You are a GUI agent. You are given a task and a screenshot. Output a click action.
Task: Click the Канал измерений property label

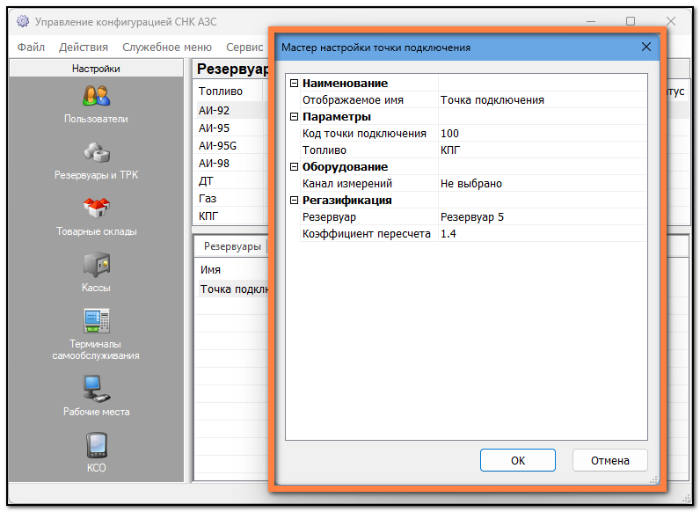click(x=347, y=183)
